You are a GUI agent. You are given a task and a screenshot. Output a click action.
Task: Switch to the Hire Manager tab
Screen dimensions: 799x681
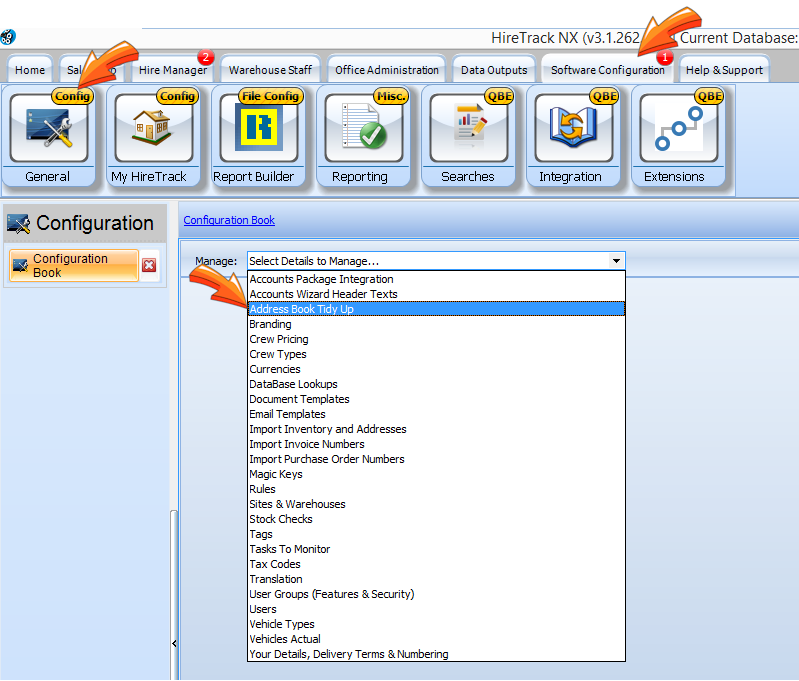(173, 70)
